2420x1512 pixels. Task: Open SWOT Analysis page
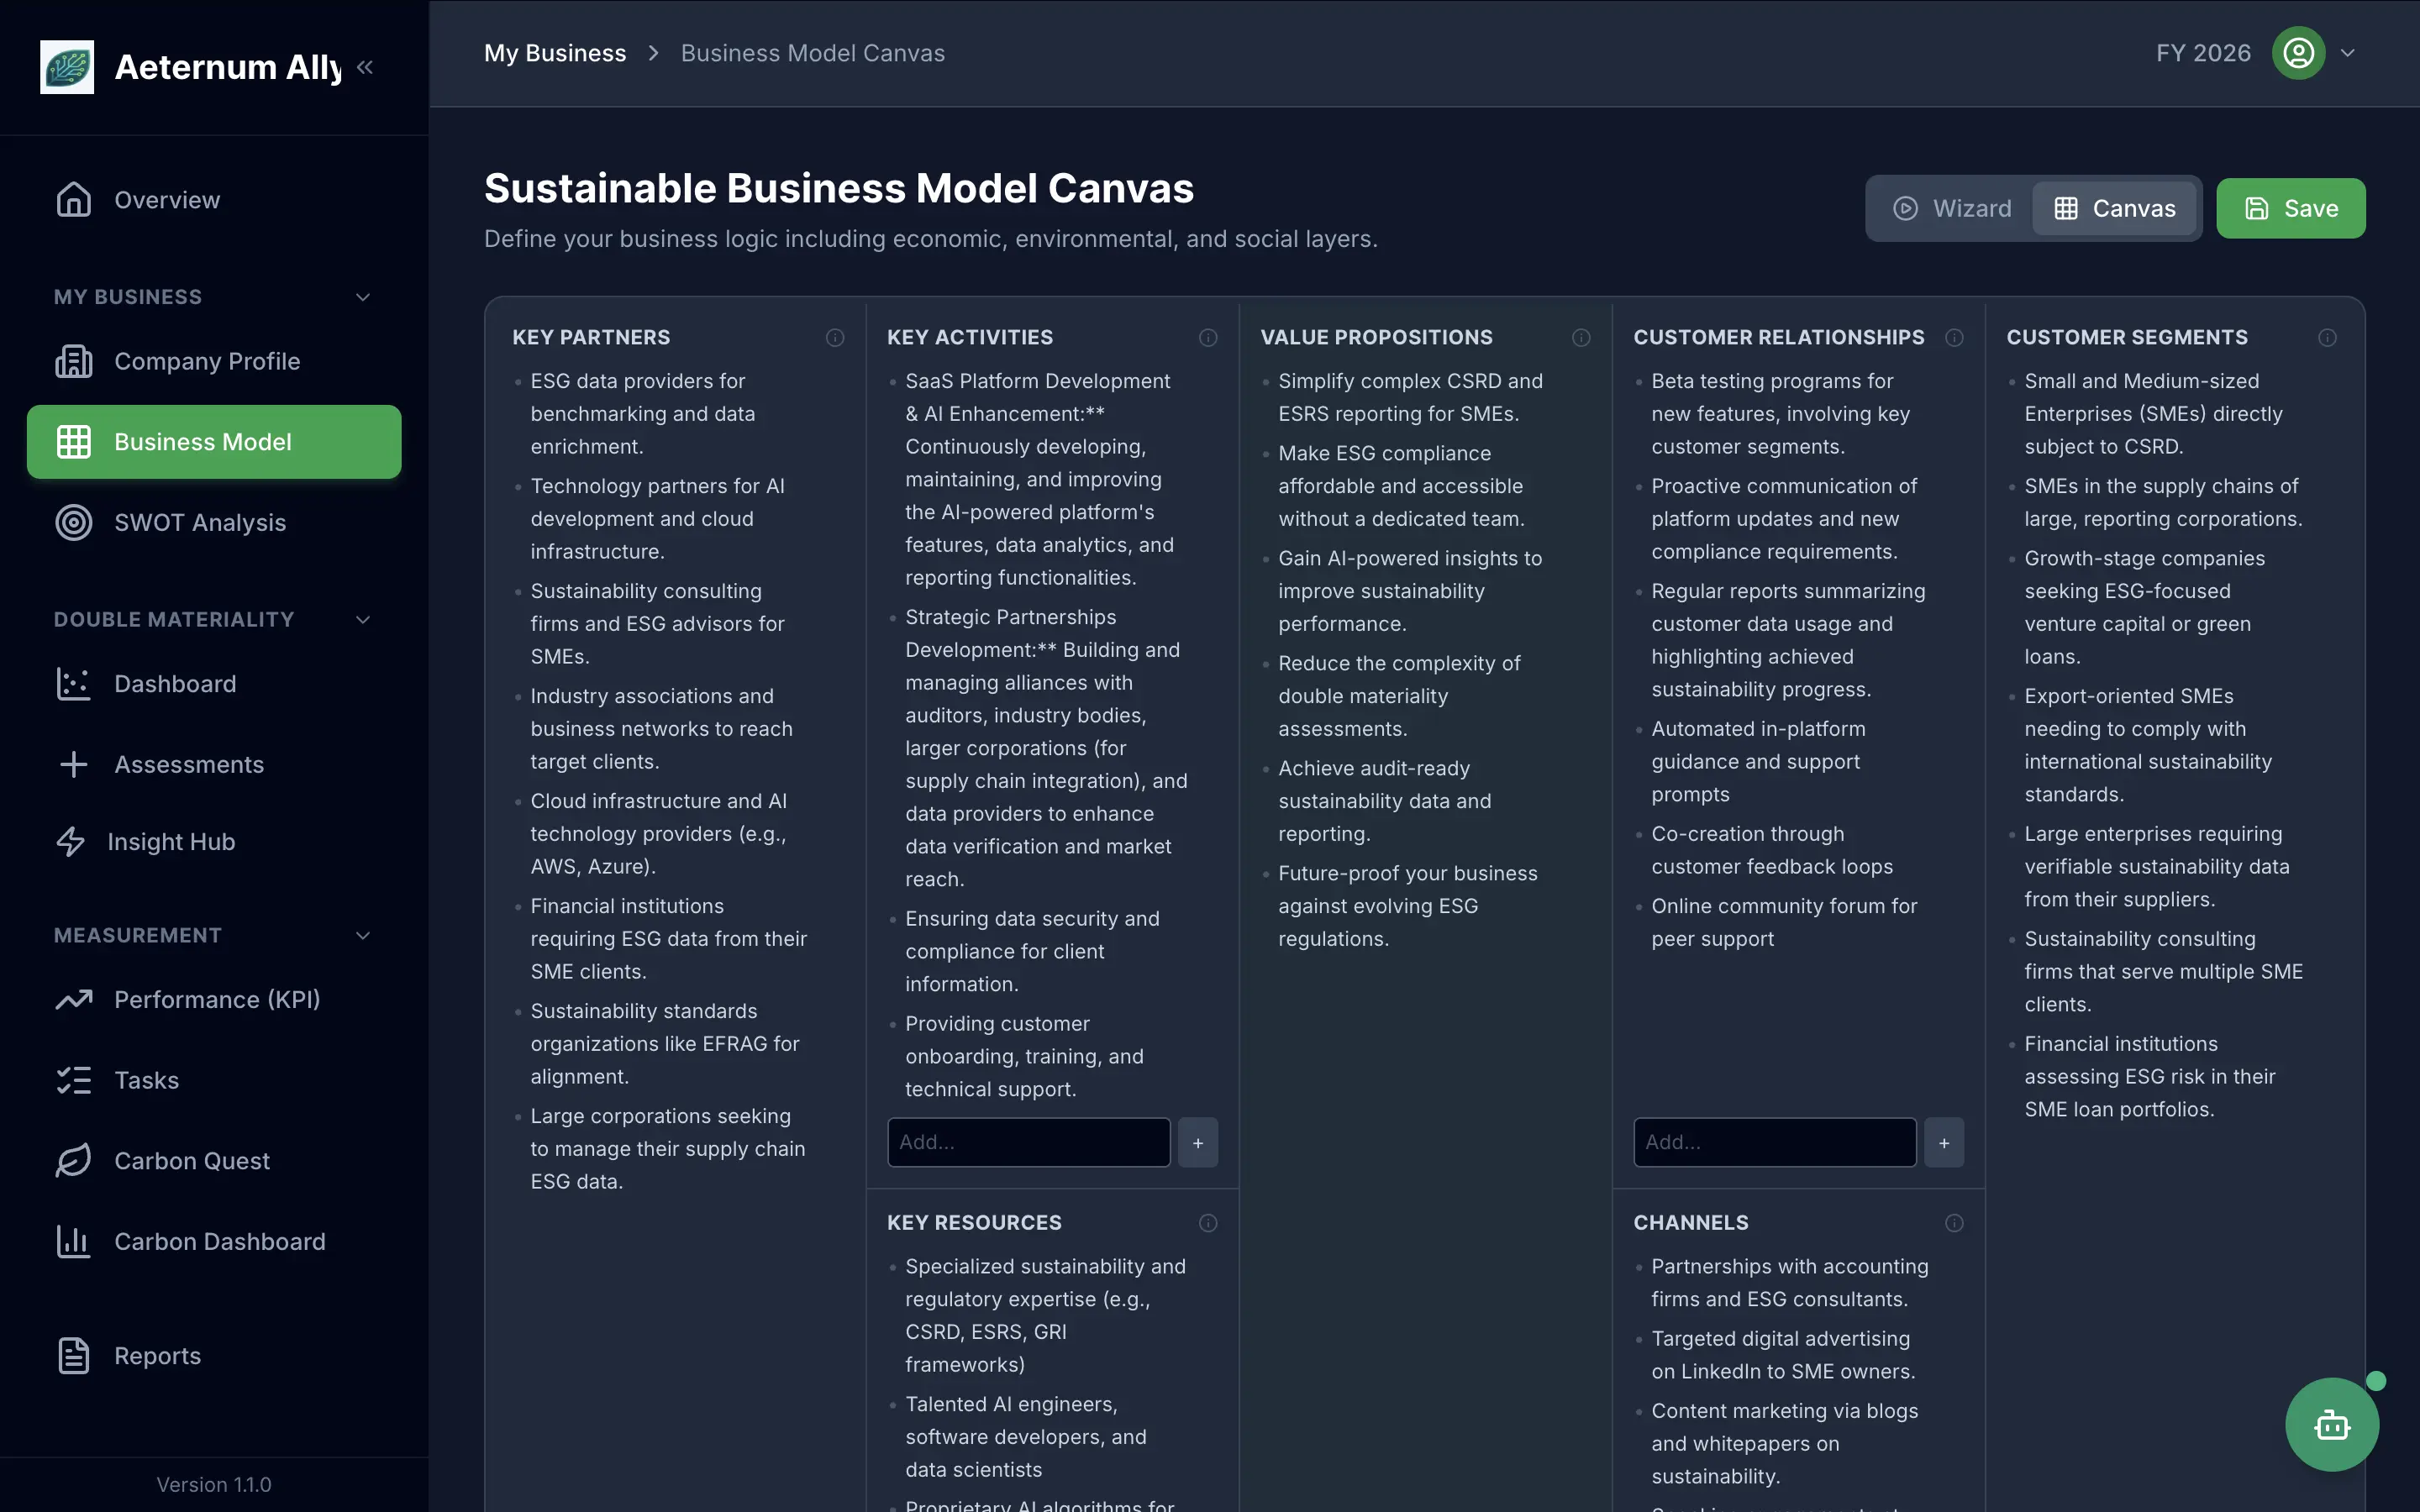click(x=214, y=523)
